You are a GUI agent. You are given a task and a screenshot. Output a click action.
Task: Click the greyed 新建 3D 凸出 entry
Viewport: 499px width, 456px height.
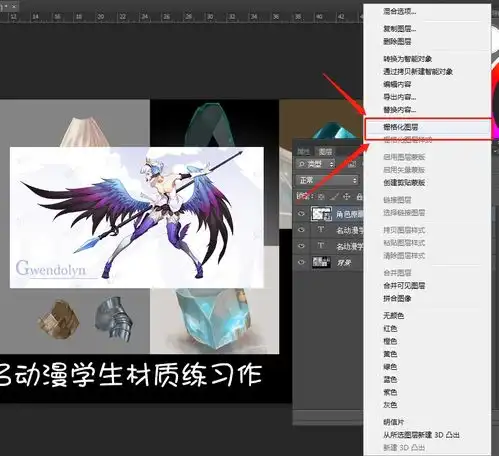(x=404, y=448)
